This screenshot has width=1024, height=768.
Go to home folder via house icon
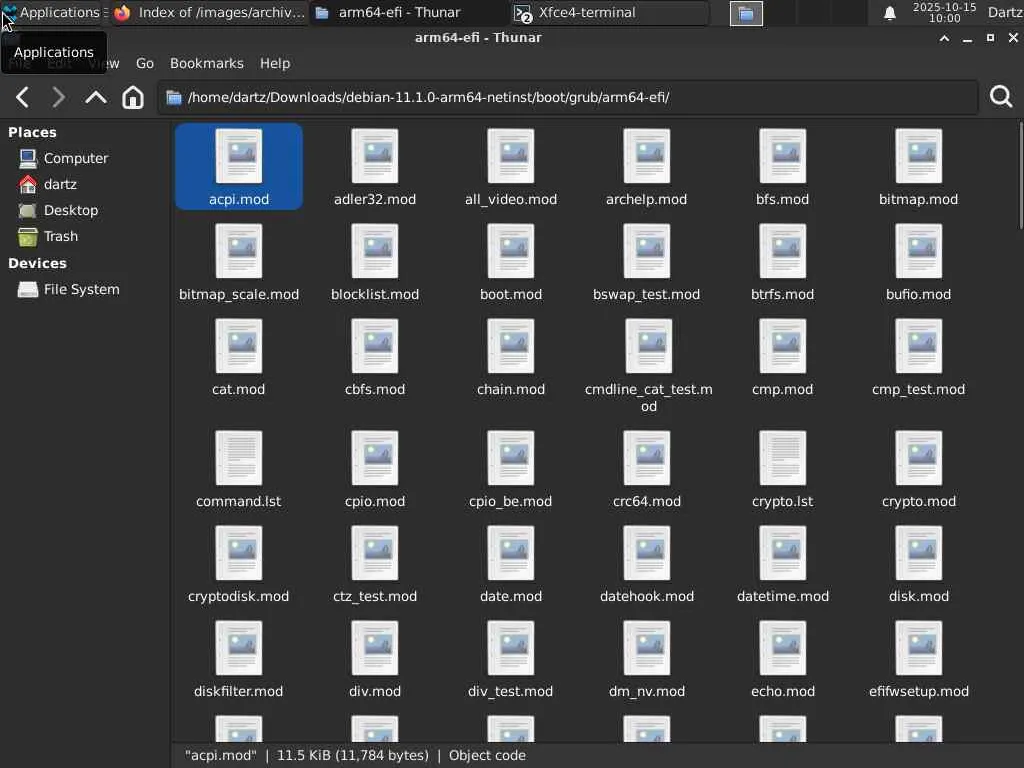[133, 97]
